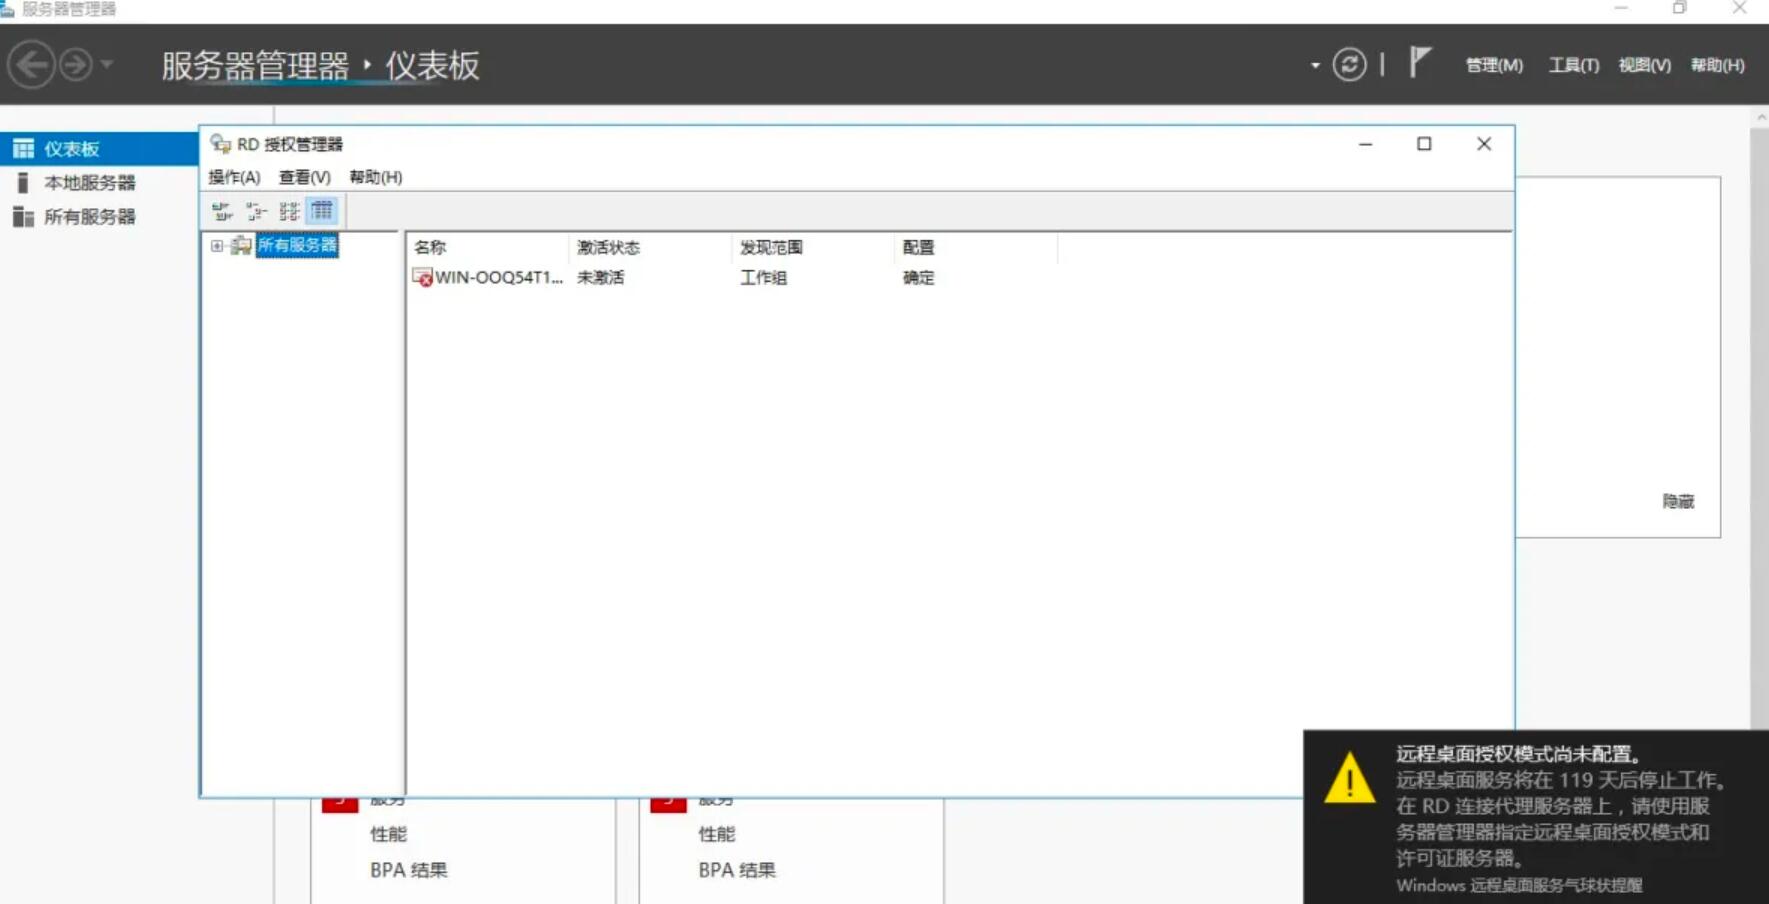Click the large icons view toolbar button

(222, 211)
